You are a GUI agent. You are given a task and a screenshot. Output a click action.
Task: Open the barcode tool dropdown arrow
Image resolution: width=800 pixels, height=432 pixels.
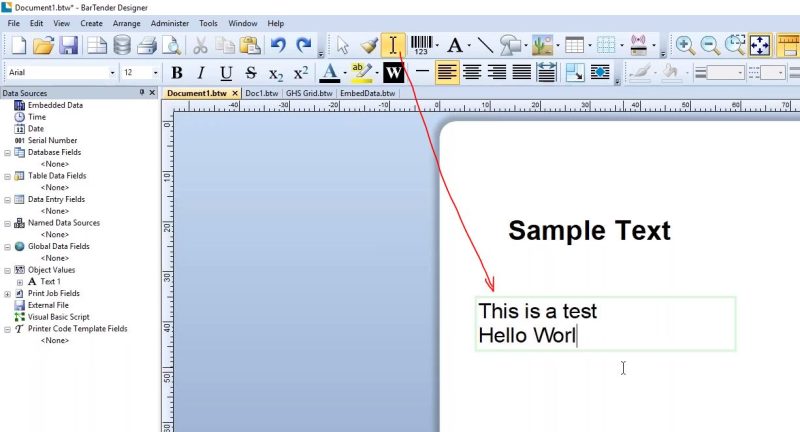point(437,46)
